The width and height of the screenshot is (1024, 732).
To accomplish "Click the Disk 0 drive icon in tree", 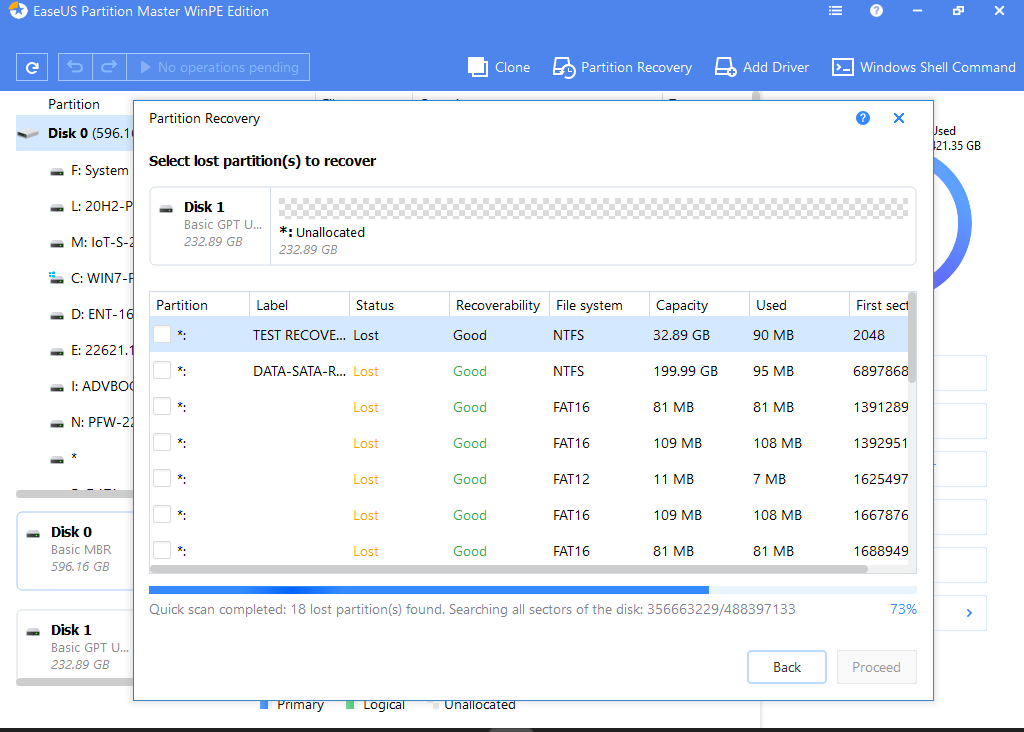I will [x=28, y=134].
